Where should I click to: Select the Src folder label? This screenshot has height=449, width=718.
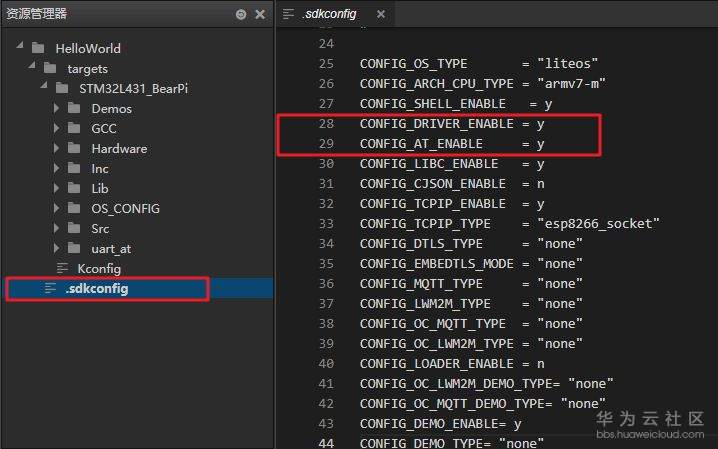[100, 229]
